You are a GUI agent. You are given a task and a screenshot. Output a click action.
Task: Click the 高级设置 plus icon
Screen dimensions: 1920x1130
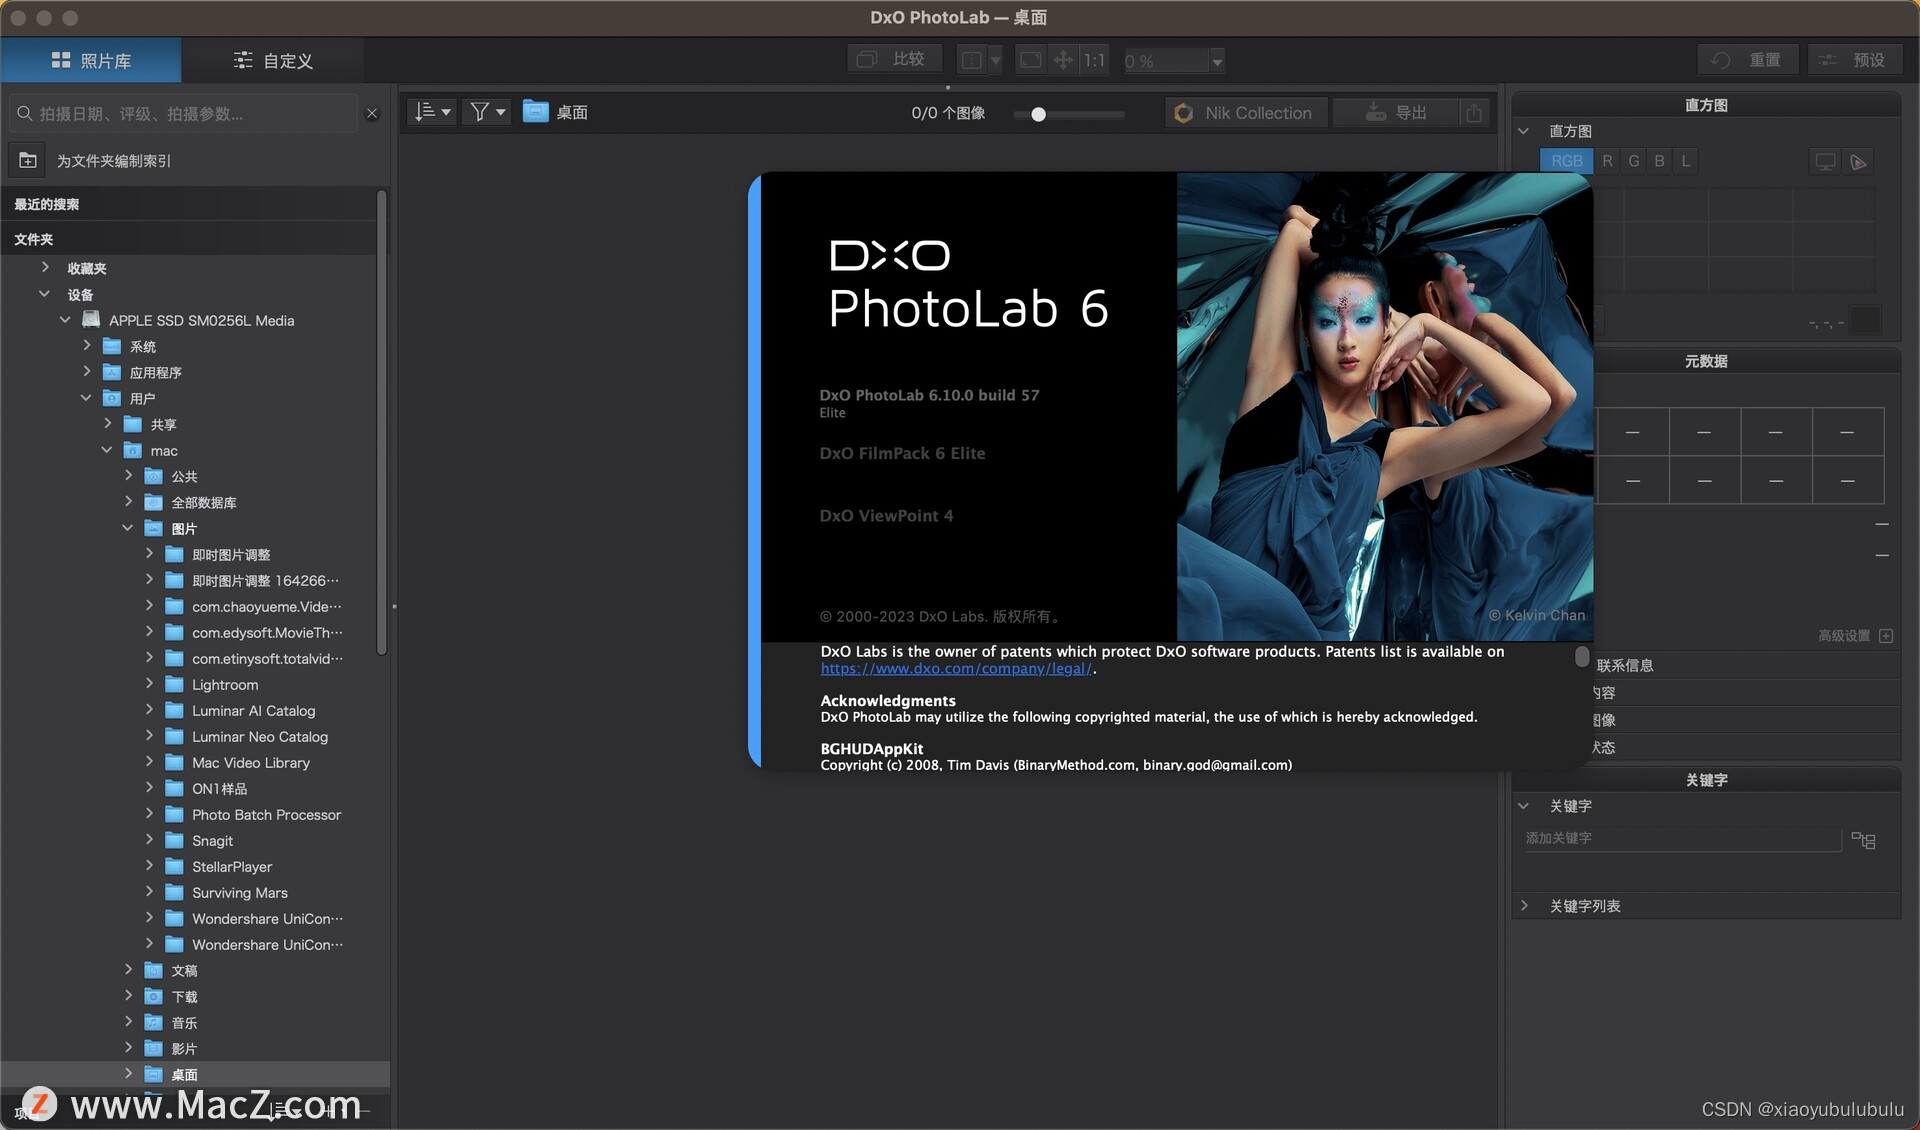click(1886, 636)
